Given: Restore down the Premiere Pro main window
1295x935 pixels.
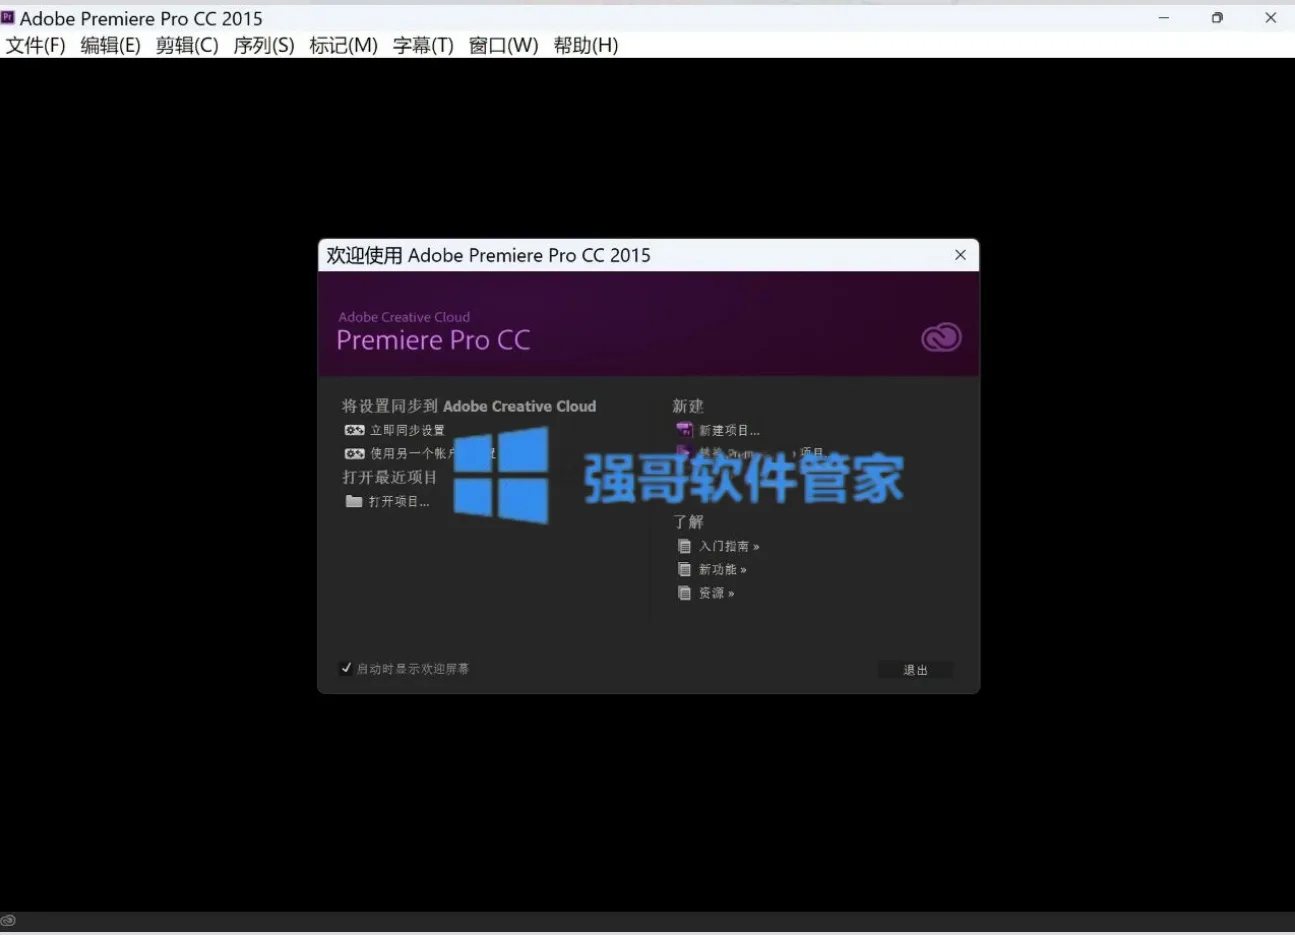Looking at the screenshot, I should point(1217,17).
